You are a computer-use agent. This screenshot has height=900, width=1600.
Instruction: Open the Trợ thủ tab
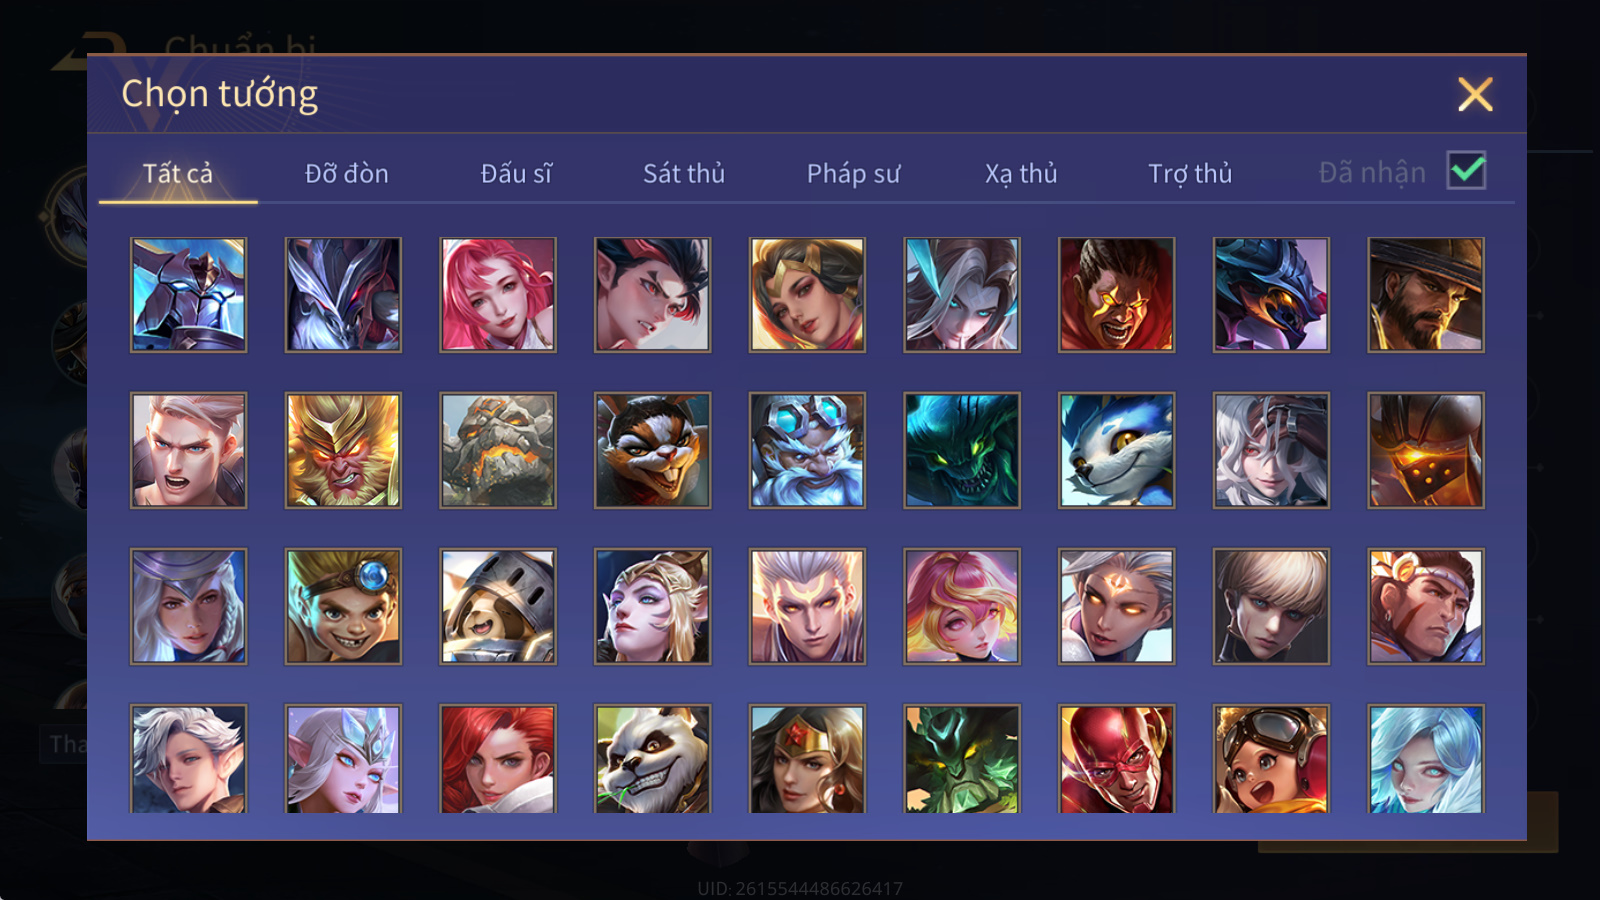pos(1190,173)
